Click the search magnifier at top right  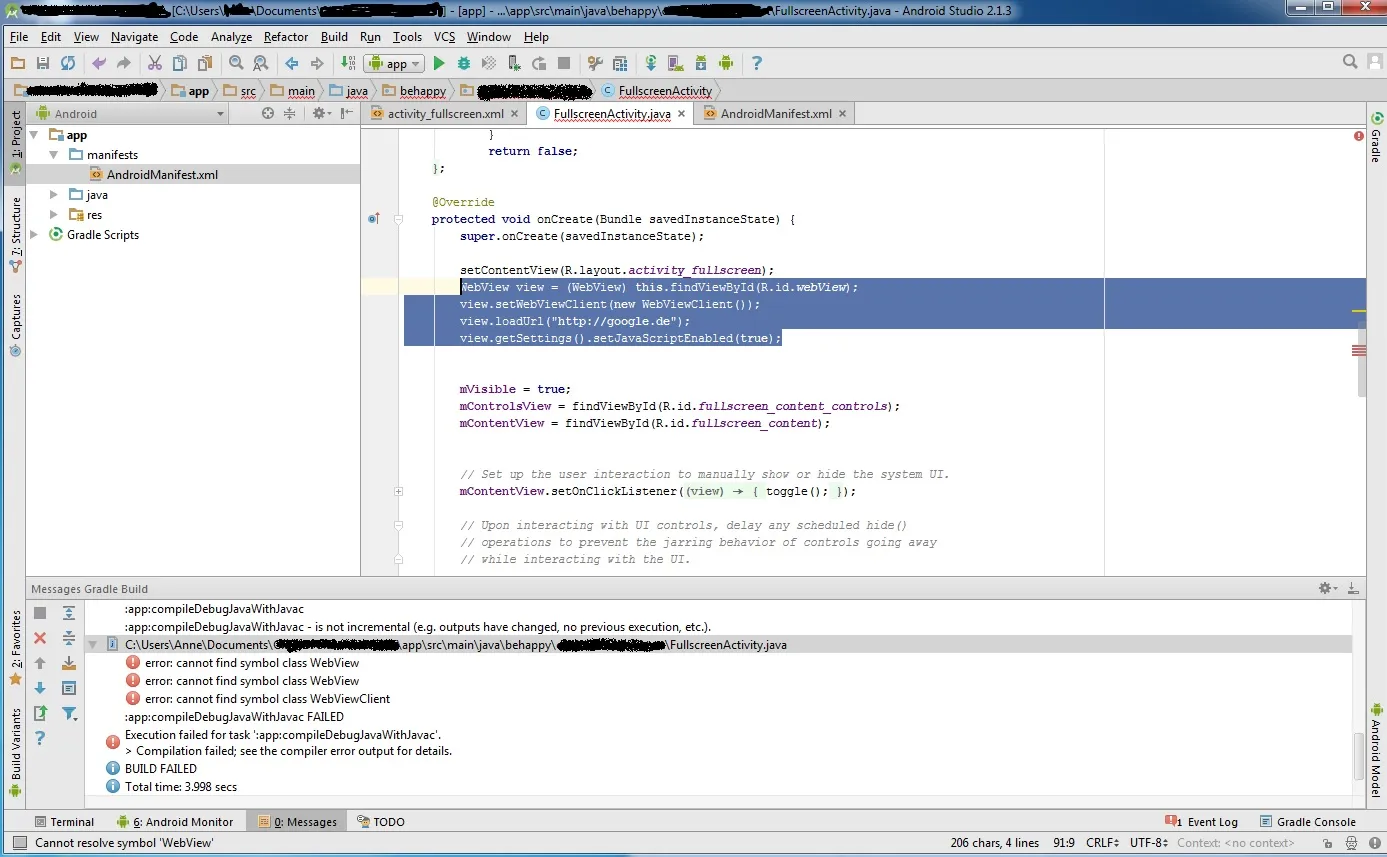click(1350, 62)
